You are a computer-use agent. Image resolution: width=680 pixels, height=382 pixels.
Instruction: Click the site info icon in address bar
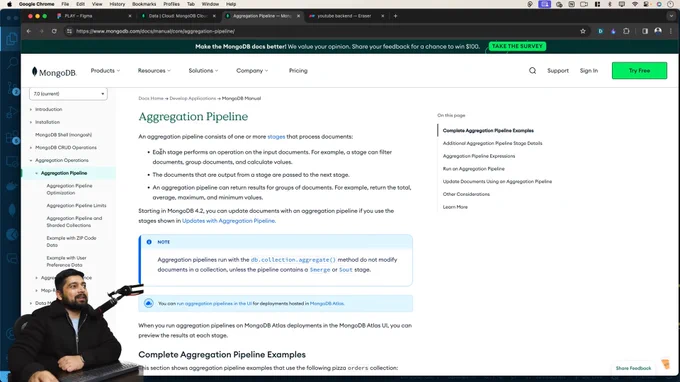[69, 31]
